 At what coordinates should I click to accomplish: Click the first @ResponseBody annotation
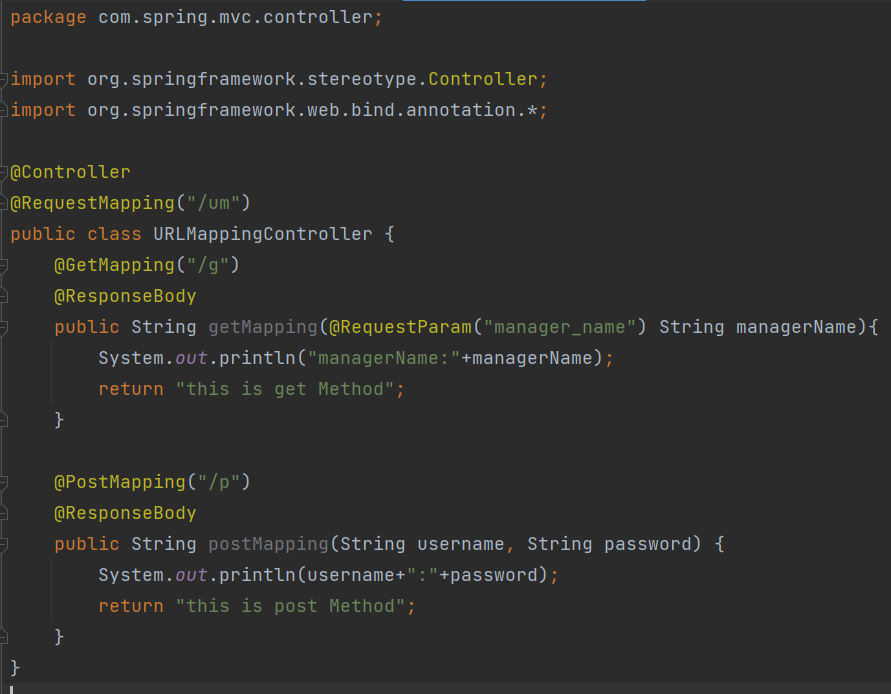[x=125, y=296]
